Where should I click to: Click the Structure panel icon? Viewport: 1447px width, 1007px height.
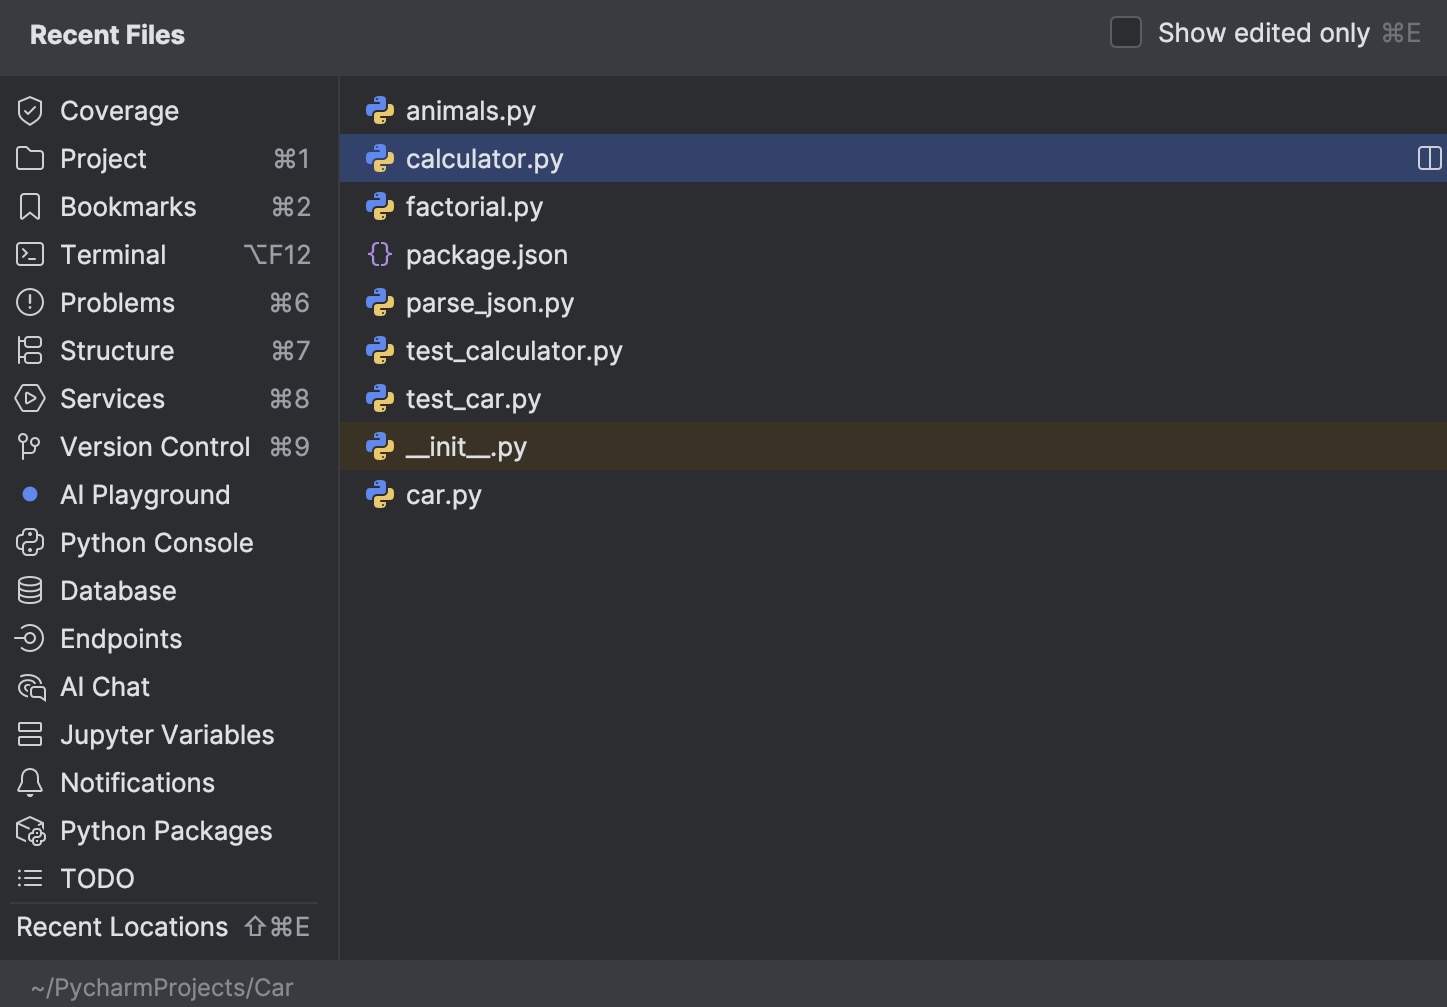coord(29,350)
